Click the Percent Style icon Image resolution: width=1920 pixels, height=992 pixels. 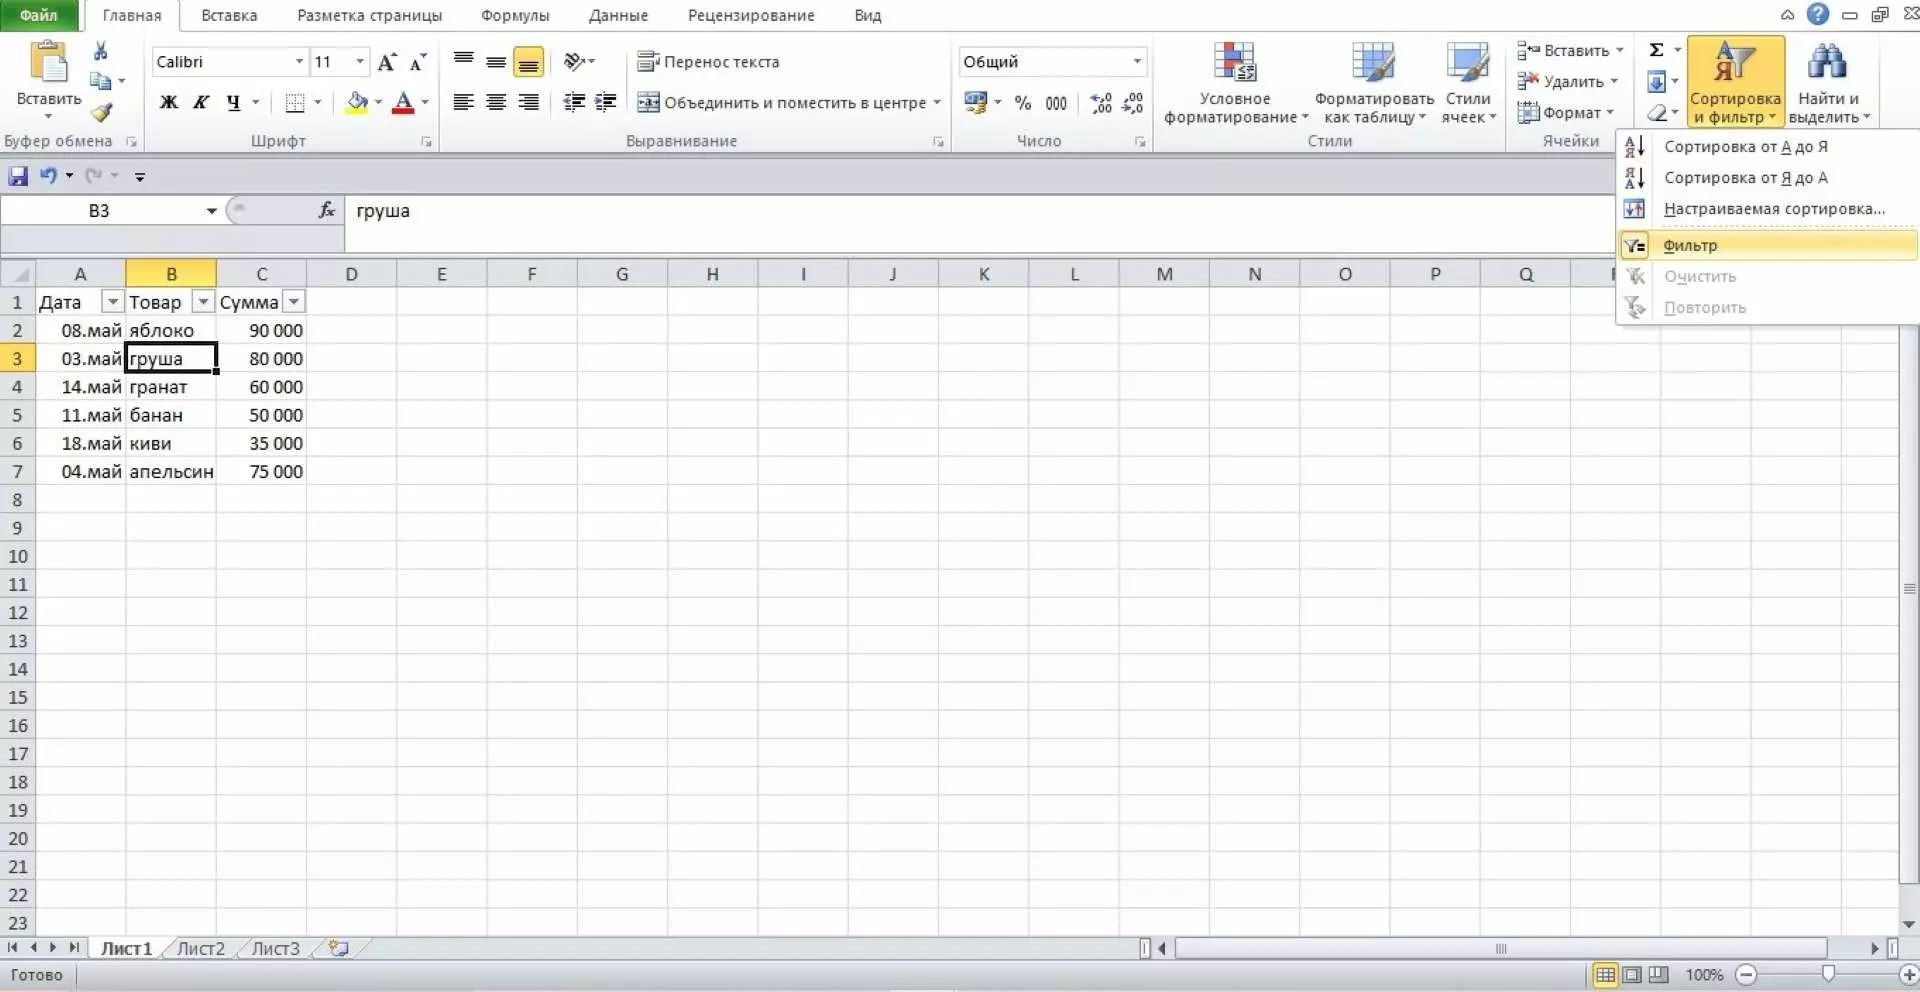coord(1022,103)
